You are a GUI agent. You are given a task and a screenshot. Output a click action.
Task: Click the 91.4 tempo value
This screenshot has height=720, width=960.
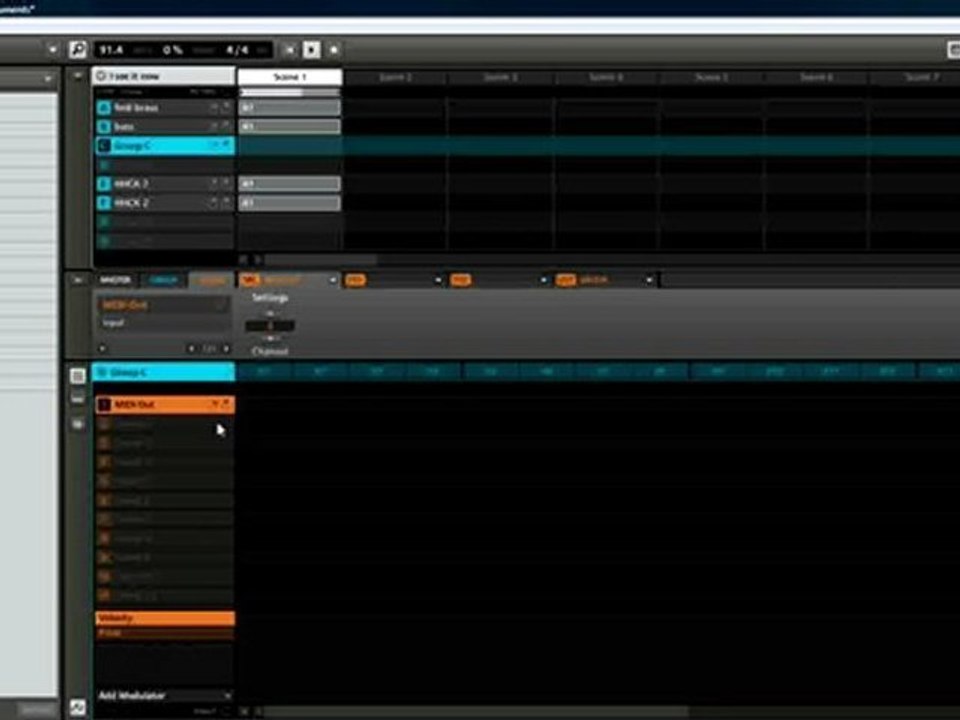click(111, 50)
